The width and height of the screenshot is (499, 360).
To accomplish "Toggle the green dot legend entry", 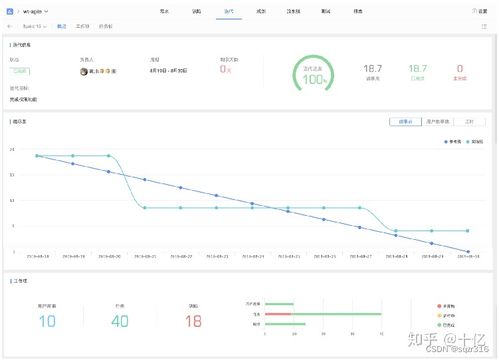I will click(x=446, y=325).
